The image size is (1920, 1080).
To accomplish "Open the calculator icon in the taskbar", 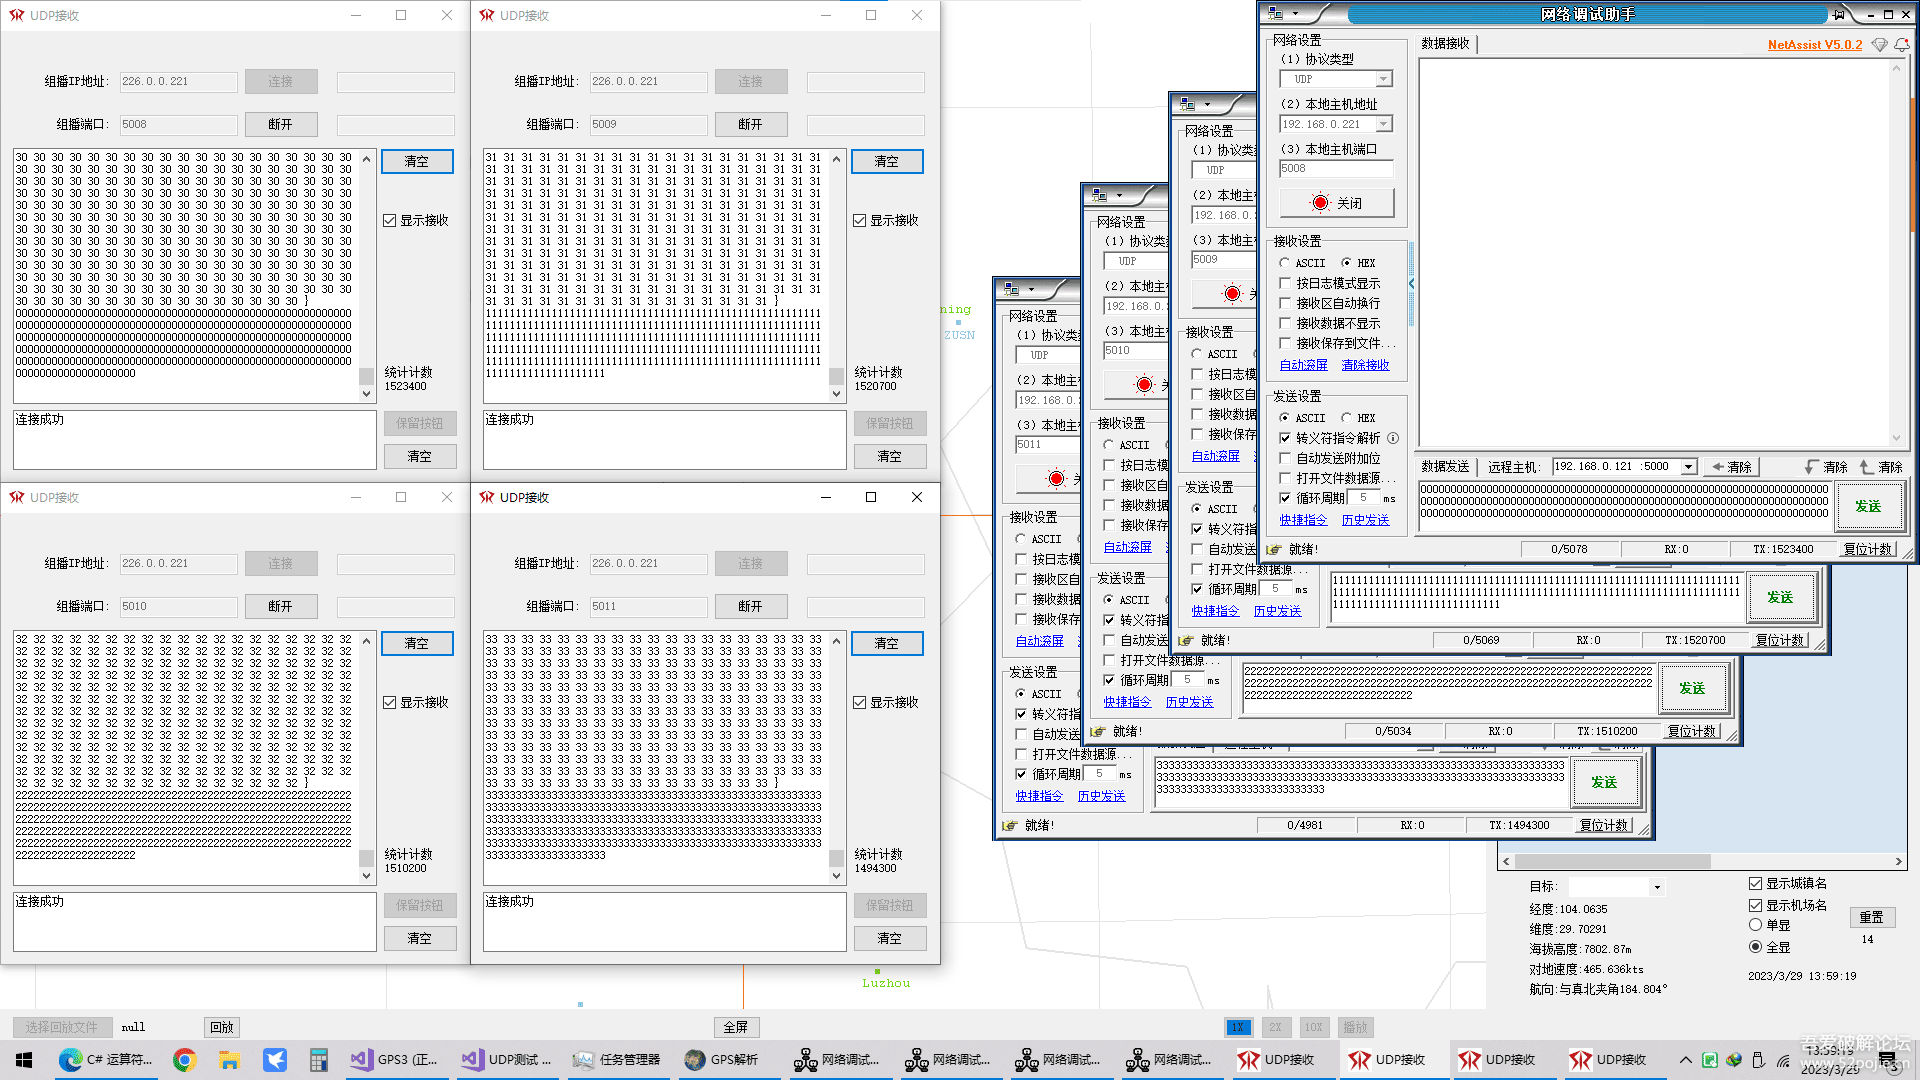I will (318, 1060).
